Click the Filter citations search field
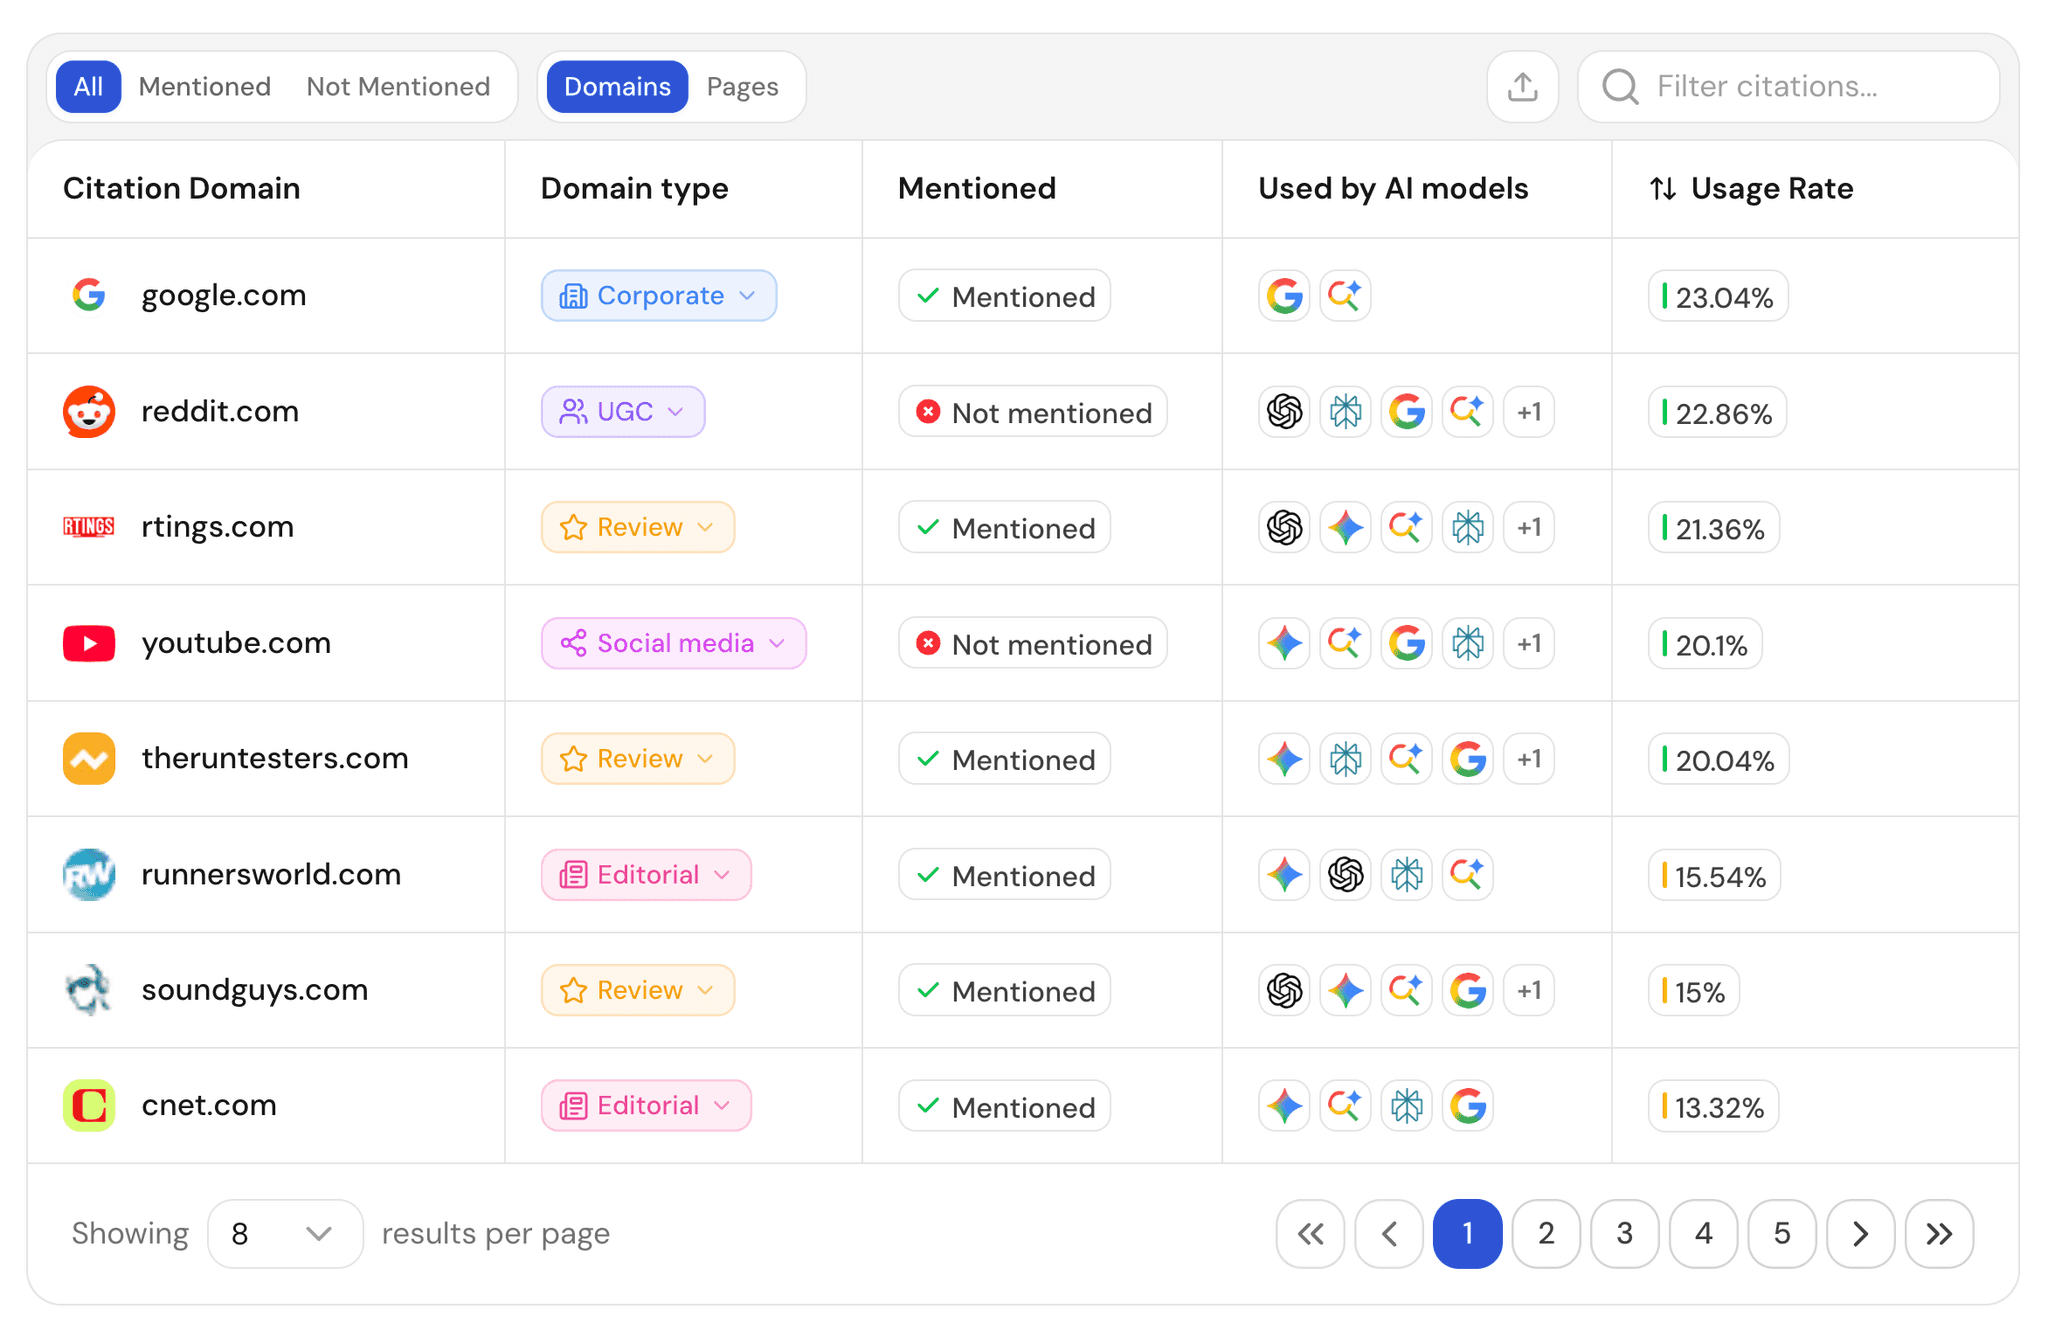This screenshot has height=1339, width=2048. click(1789, 87)
